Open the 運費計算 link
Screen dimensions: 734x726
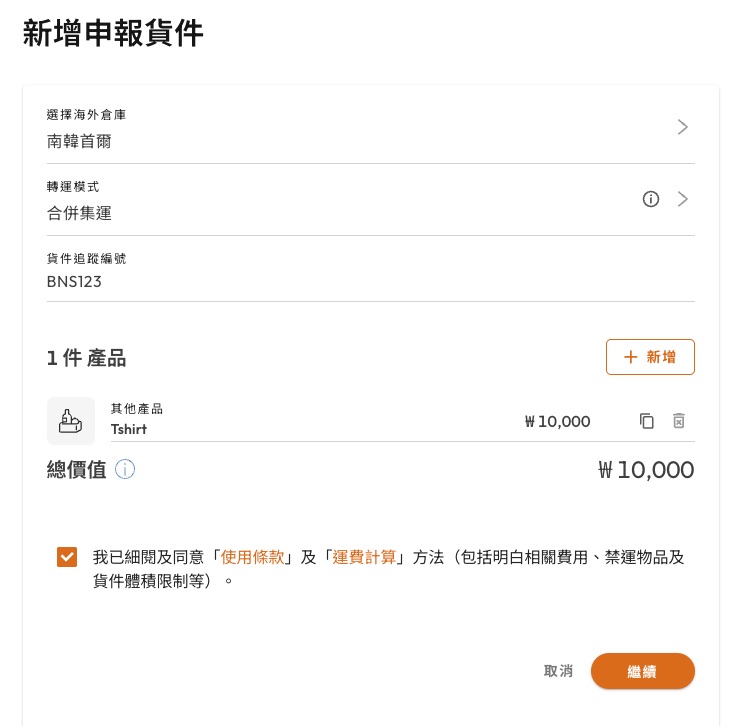(364, 557)
